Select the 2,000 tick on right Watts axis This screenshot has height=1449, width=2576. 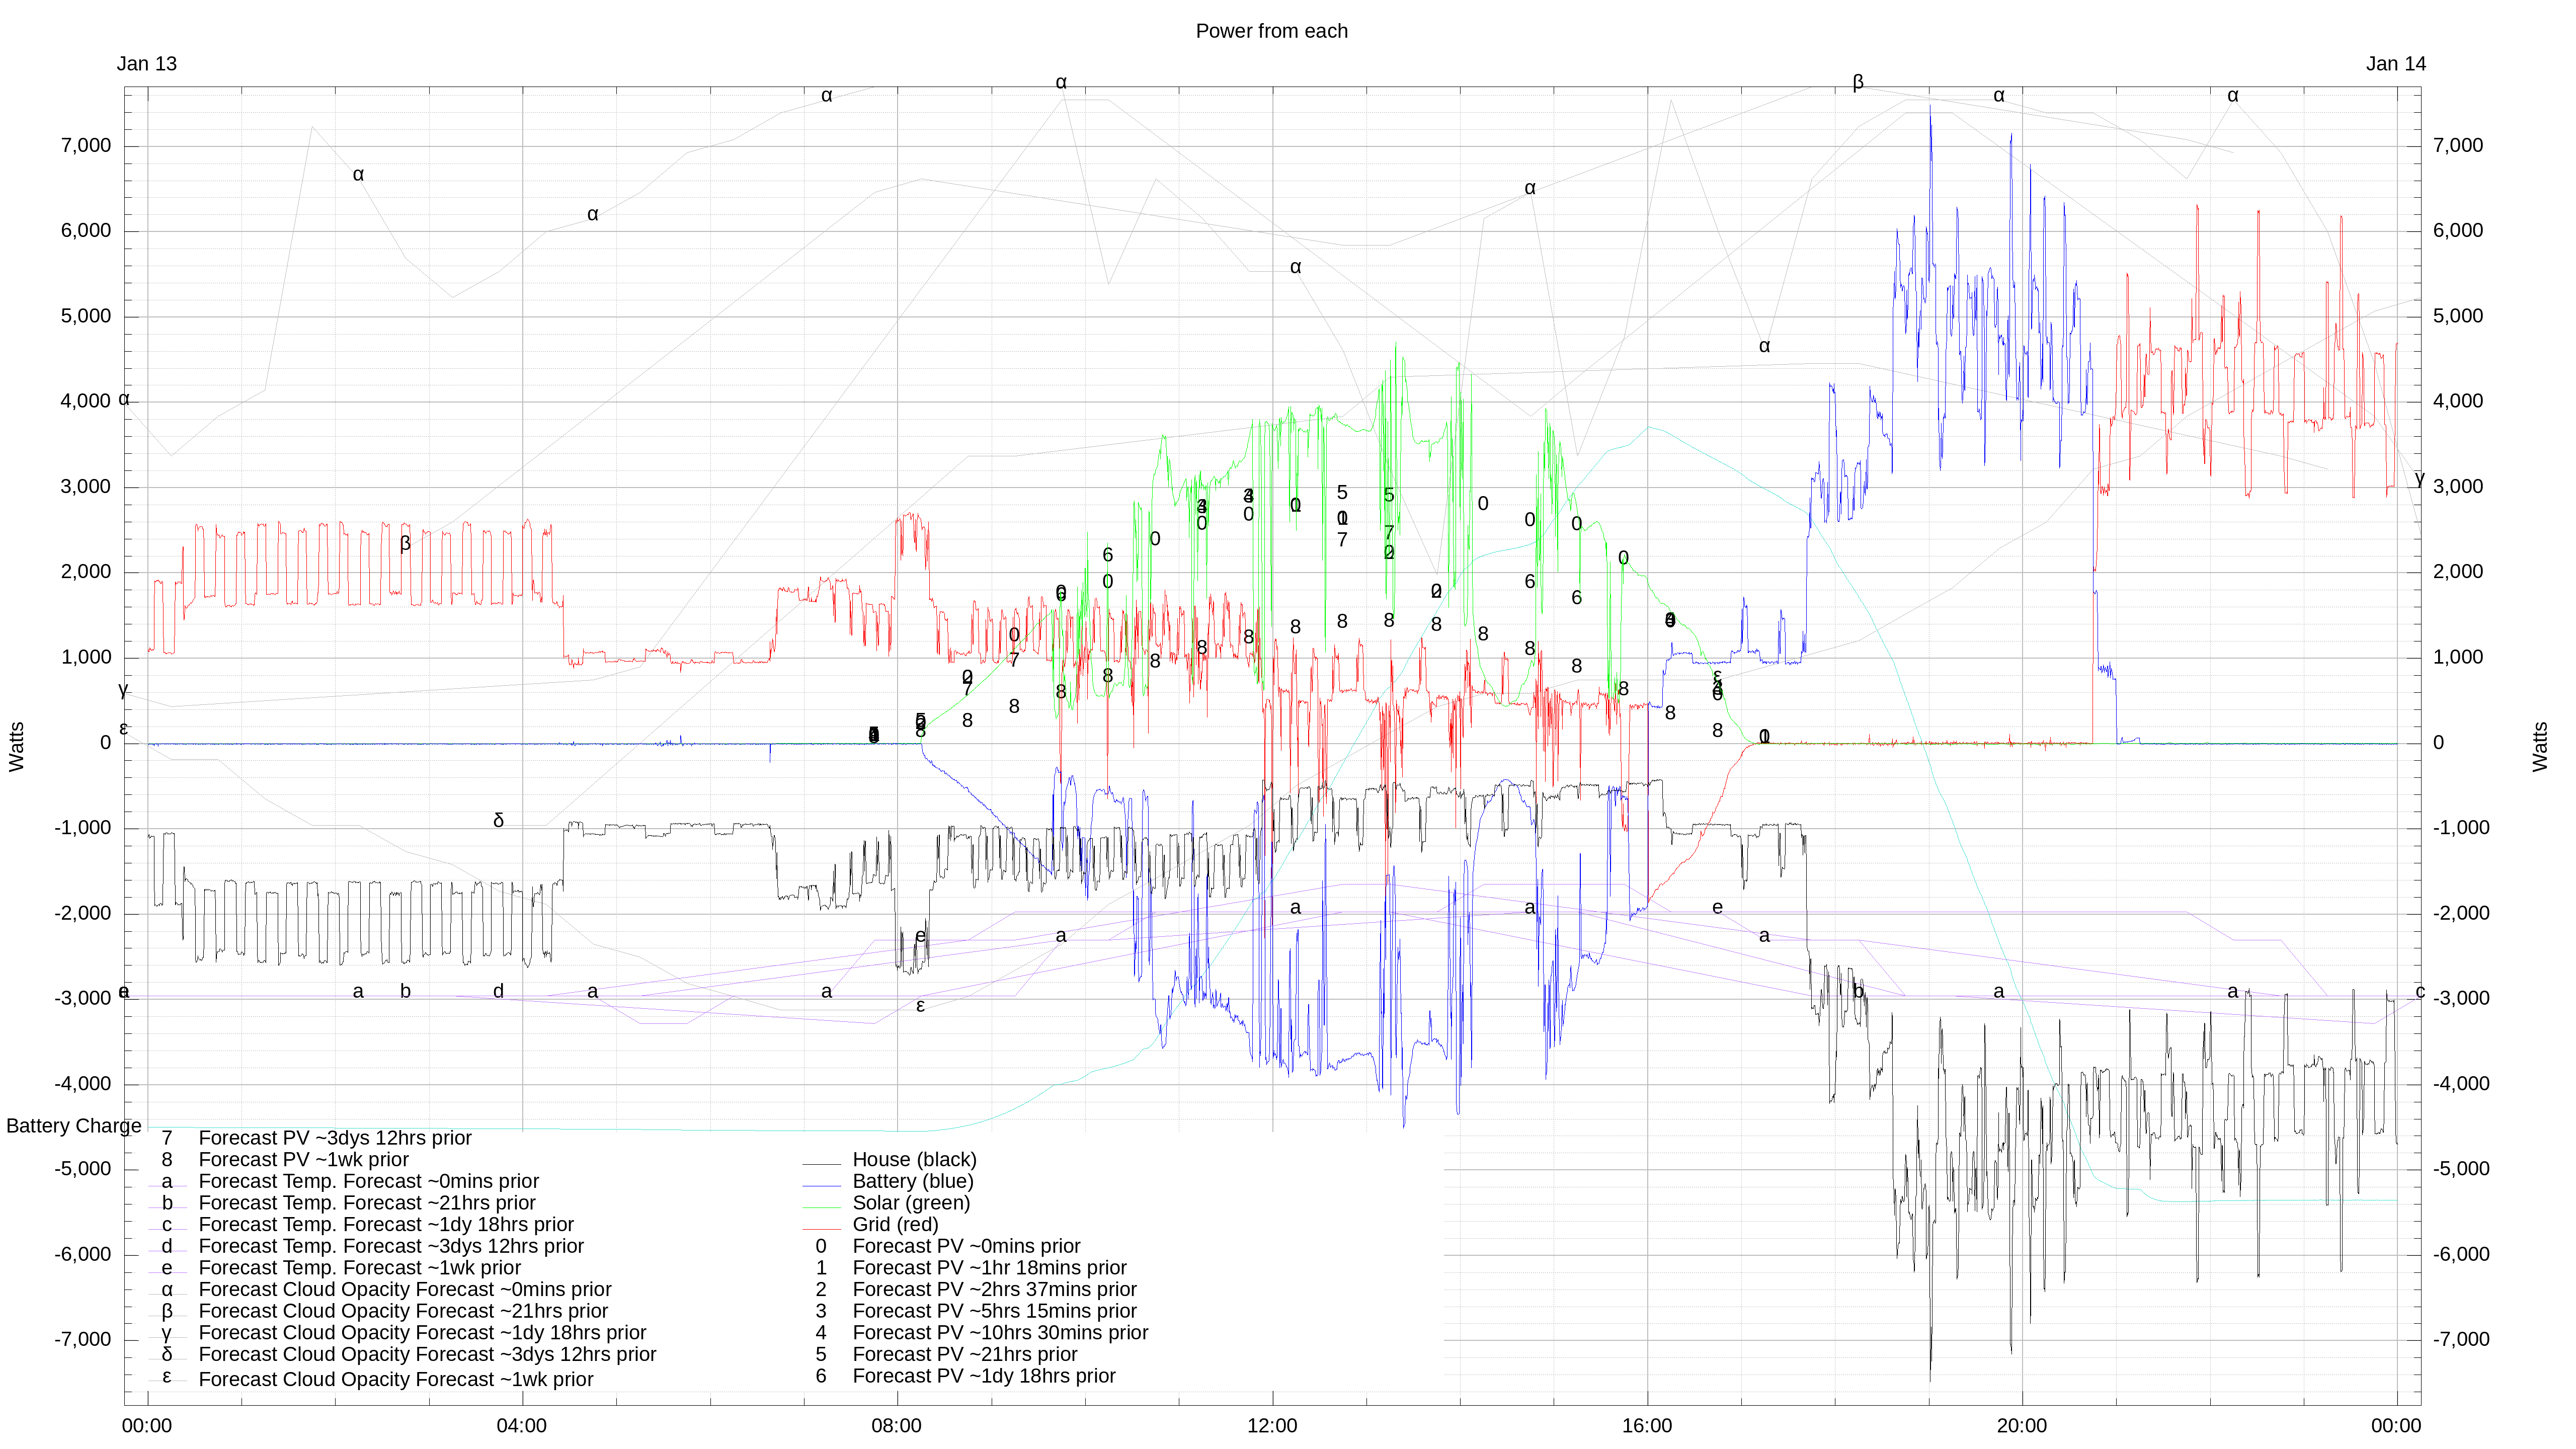(2458, 572)
